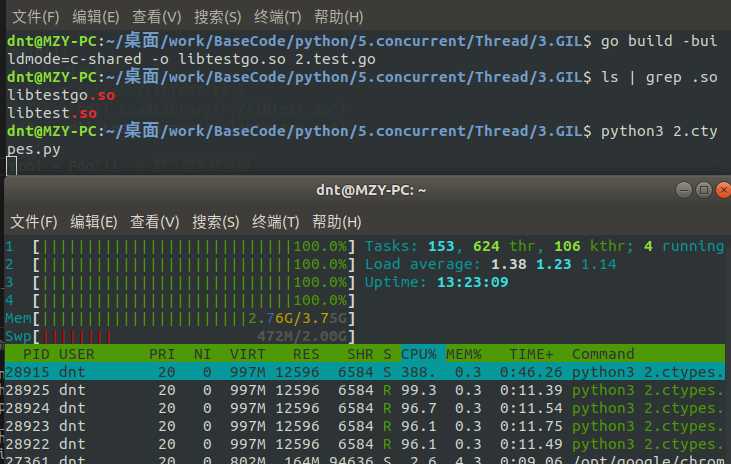The width and height of the screenshot is (731, 464).
Task: Open 搜索(S) menu in htop terminal window
Action: click(215, 222)
